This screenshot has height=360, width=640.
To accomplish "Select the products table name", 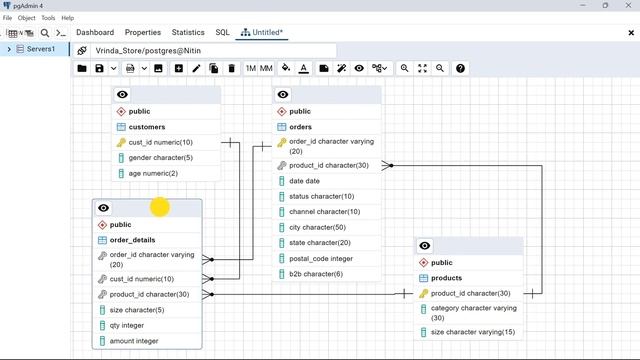I will click(447, 278).
